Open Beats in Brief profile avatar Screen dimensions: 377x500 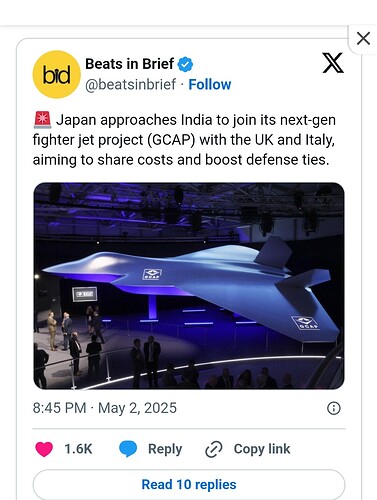click(x=56, y=74)
